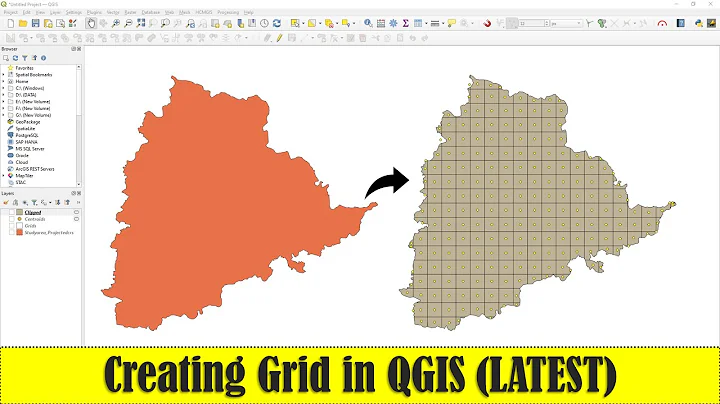720x404 pixels.
Task: Expand the Spatial Bookmarks tree node
Action: (x=4, y=74)
